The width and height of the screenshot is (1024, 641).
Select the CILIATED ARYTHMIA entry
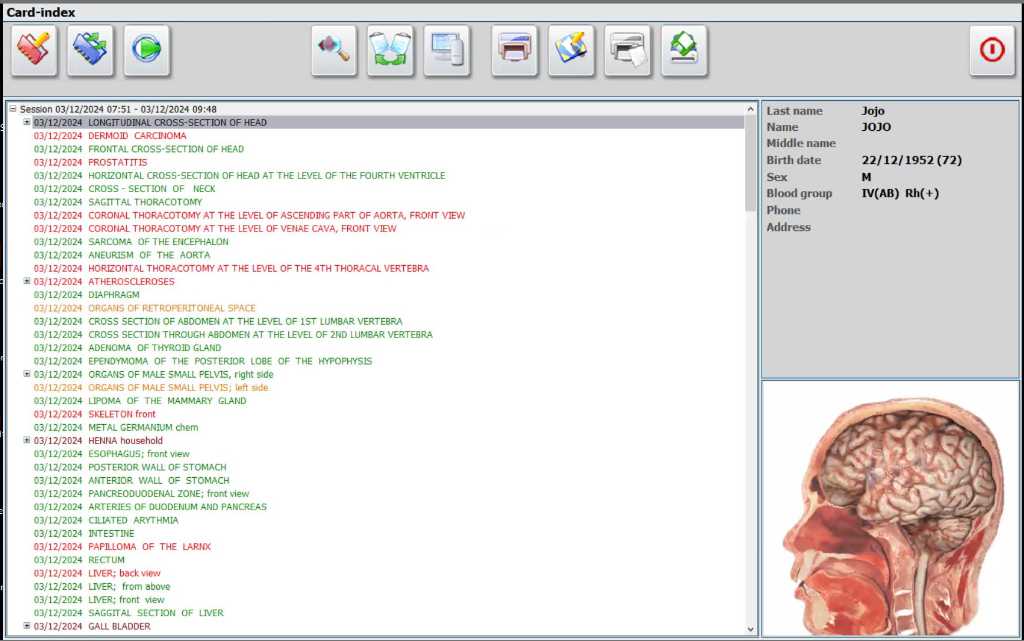[106, 520]
